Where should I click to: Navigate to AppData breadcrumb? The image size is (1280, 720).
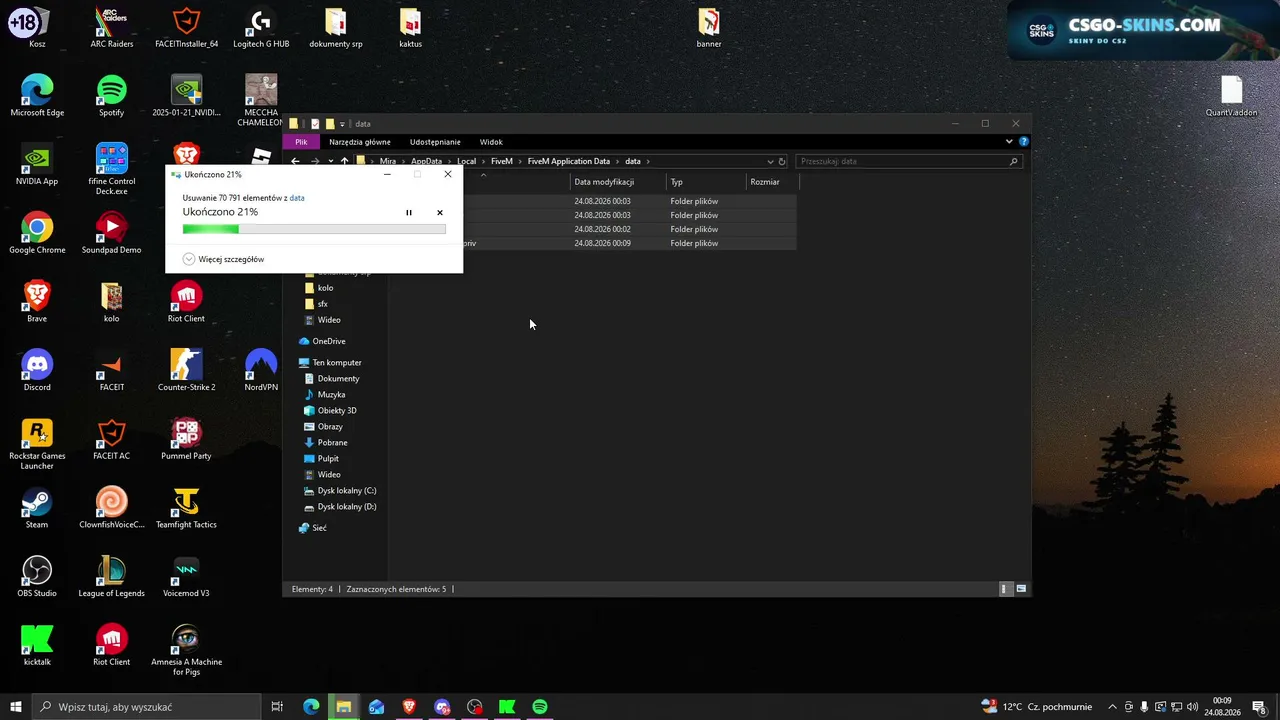click(x=426, y=161)
